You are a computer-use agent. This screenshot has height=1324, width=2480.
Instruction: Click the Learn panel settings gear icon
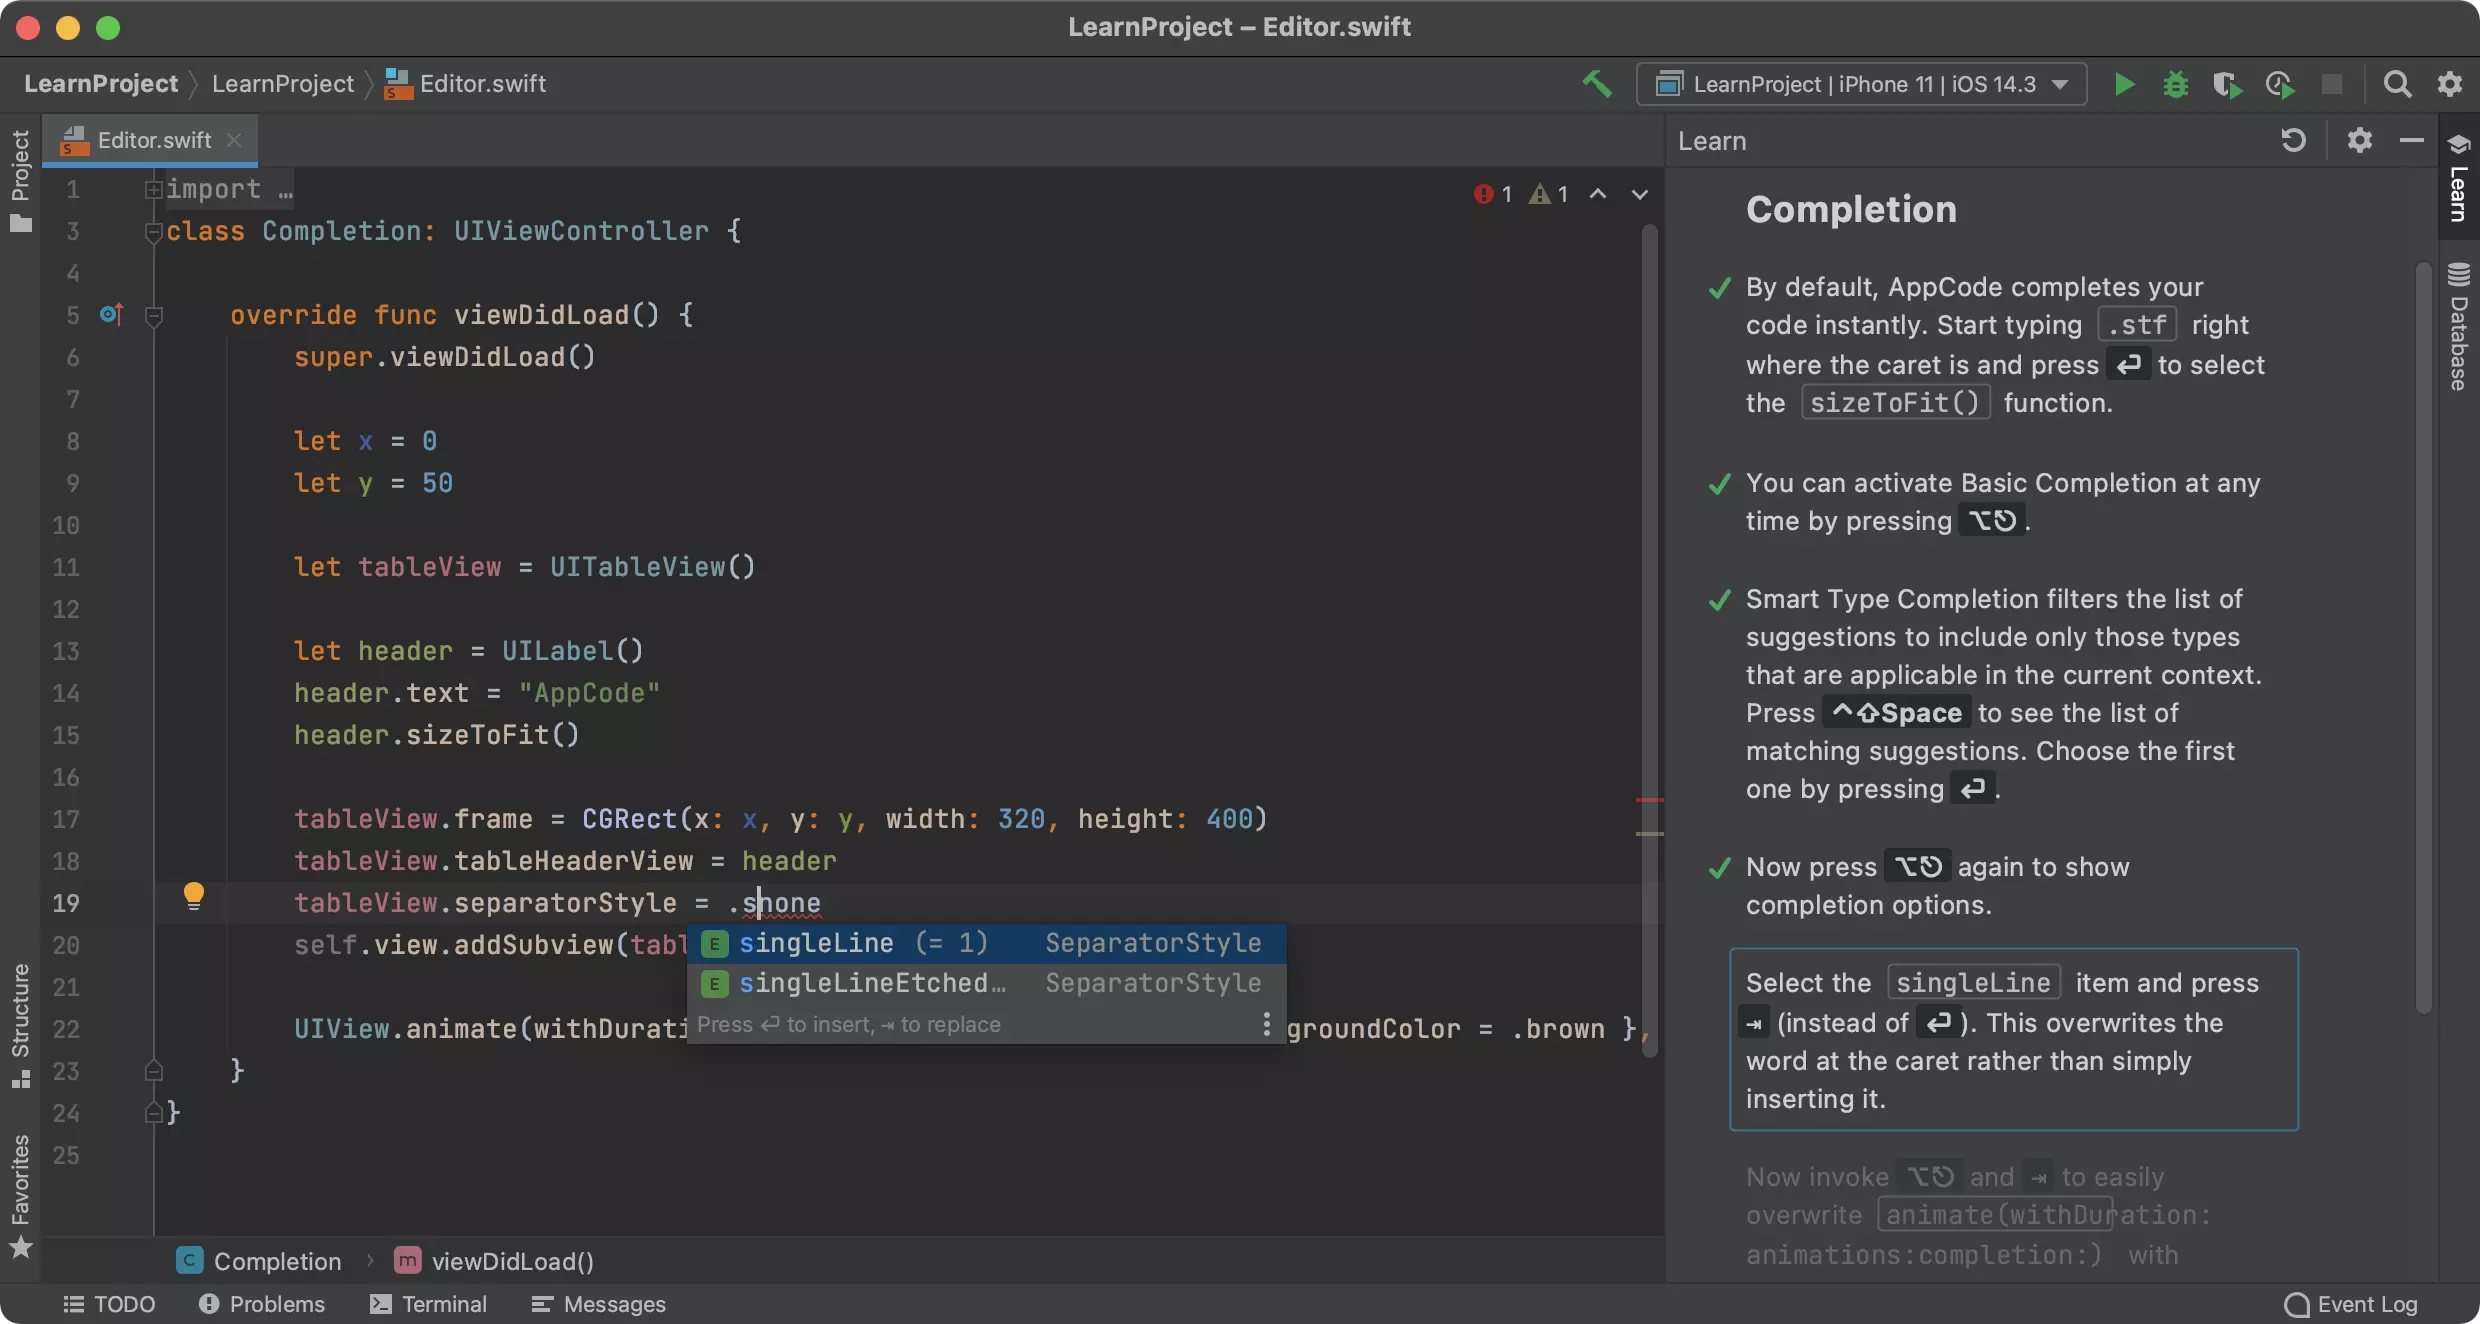(x=2357, y=139)
